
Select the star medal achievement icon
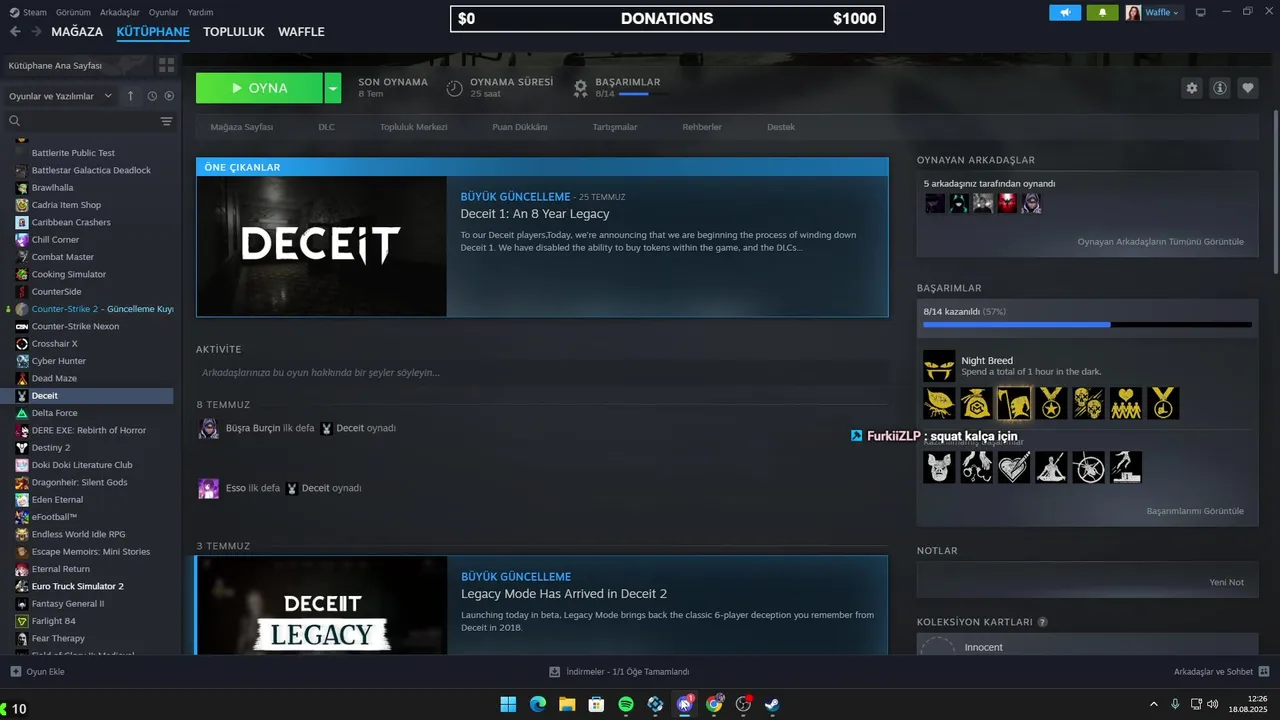[1051, 403]
